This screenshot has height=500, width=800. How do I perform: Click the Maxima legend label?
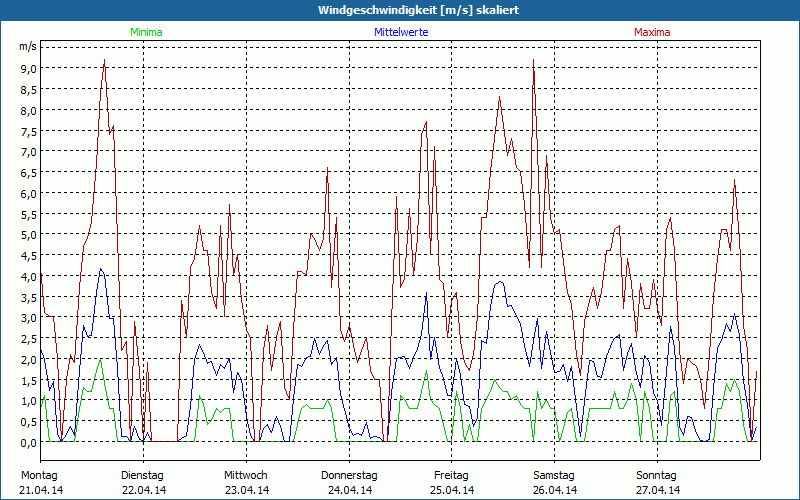(652, 32)
